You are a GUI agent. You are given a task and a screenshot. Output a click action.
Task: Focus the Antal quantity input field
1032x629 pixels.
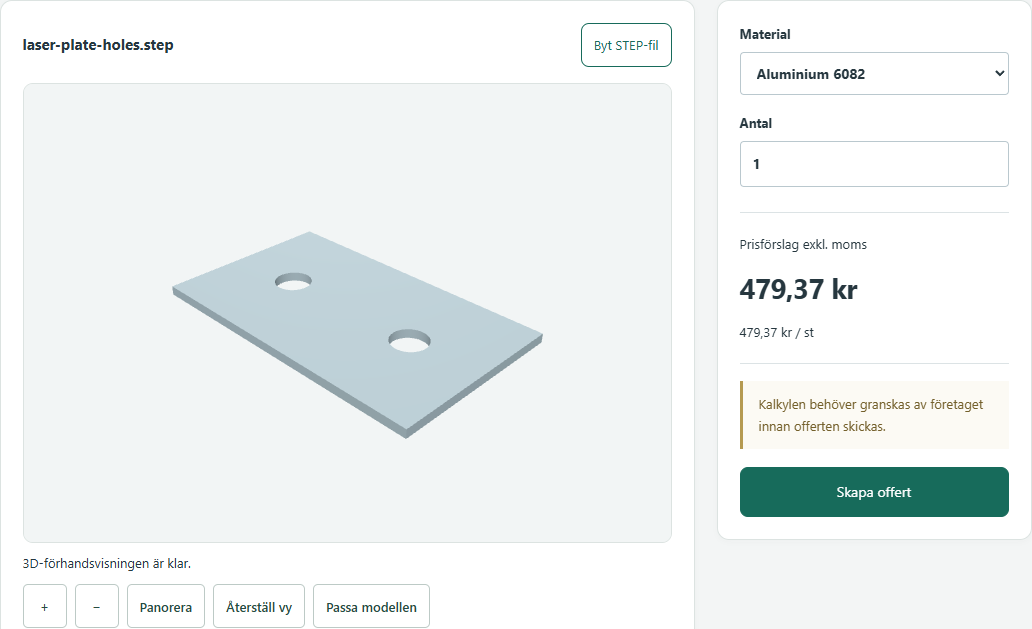tap(874, 164)
